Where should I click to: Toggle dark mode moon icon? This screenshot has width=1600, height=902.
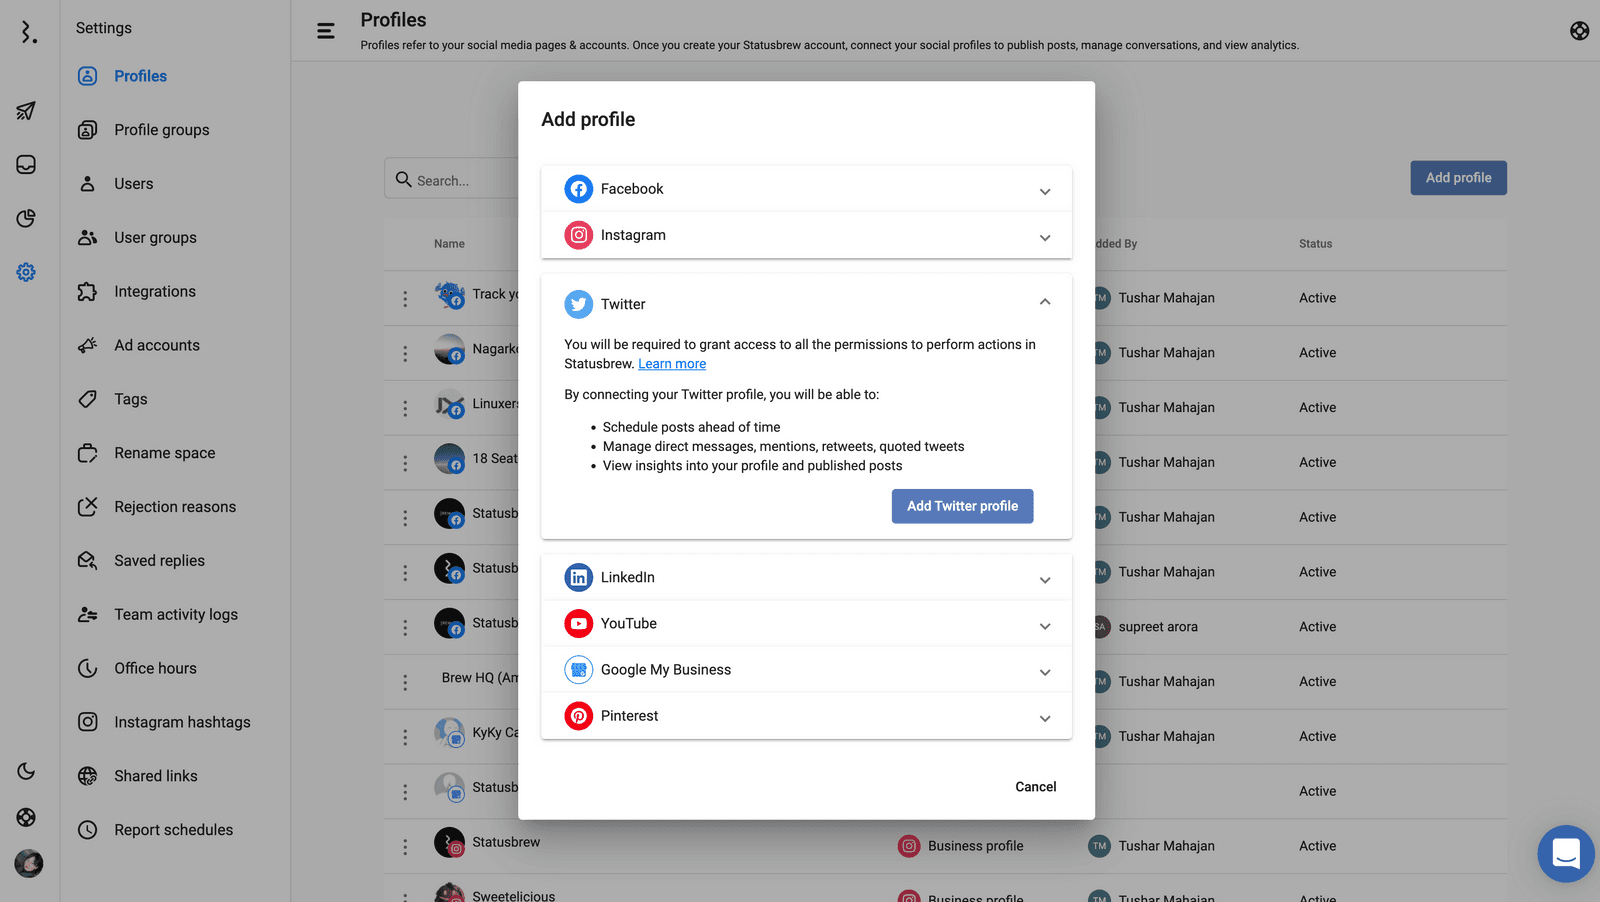click(x=26, y=771)
